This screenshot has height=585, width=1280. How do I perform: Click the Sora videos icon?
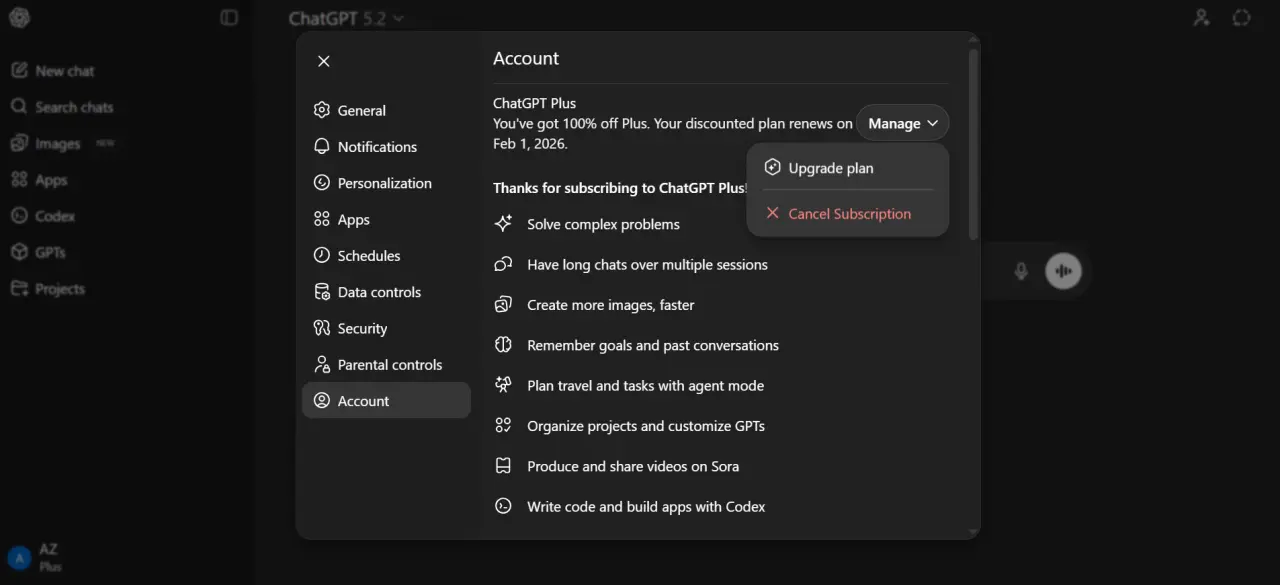click(x=504, y=466)
